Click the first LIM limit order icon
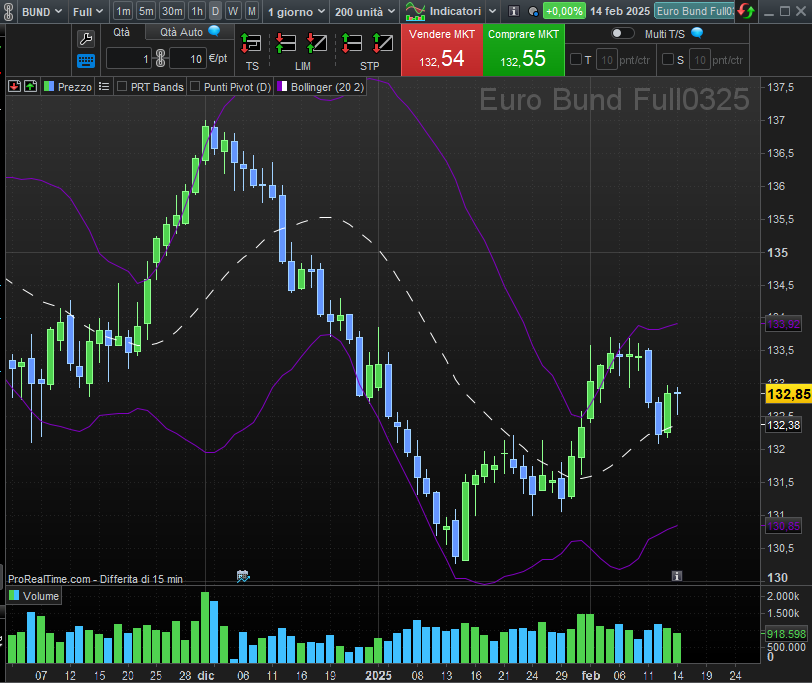Image resolution: width=812 pixels, height=683 pixels. pos(286,43)
